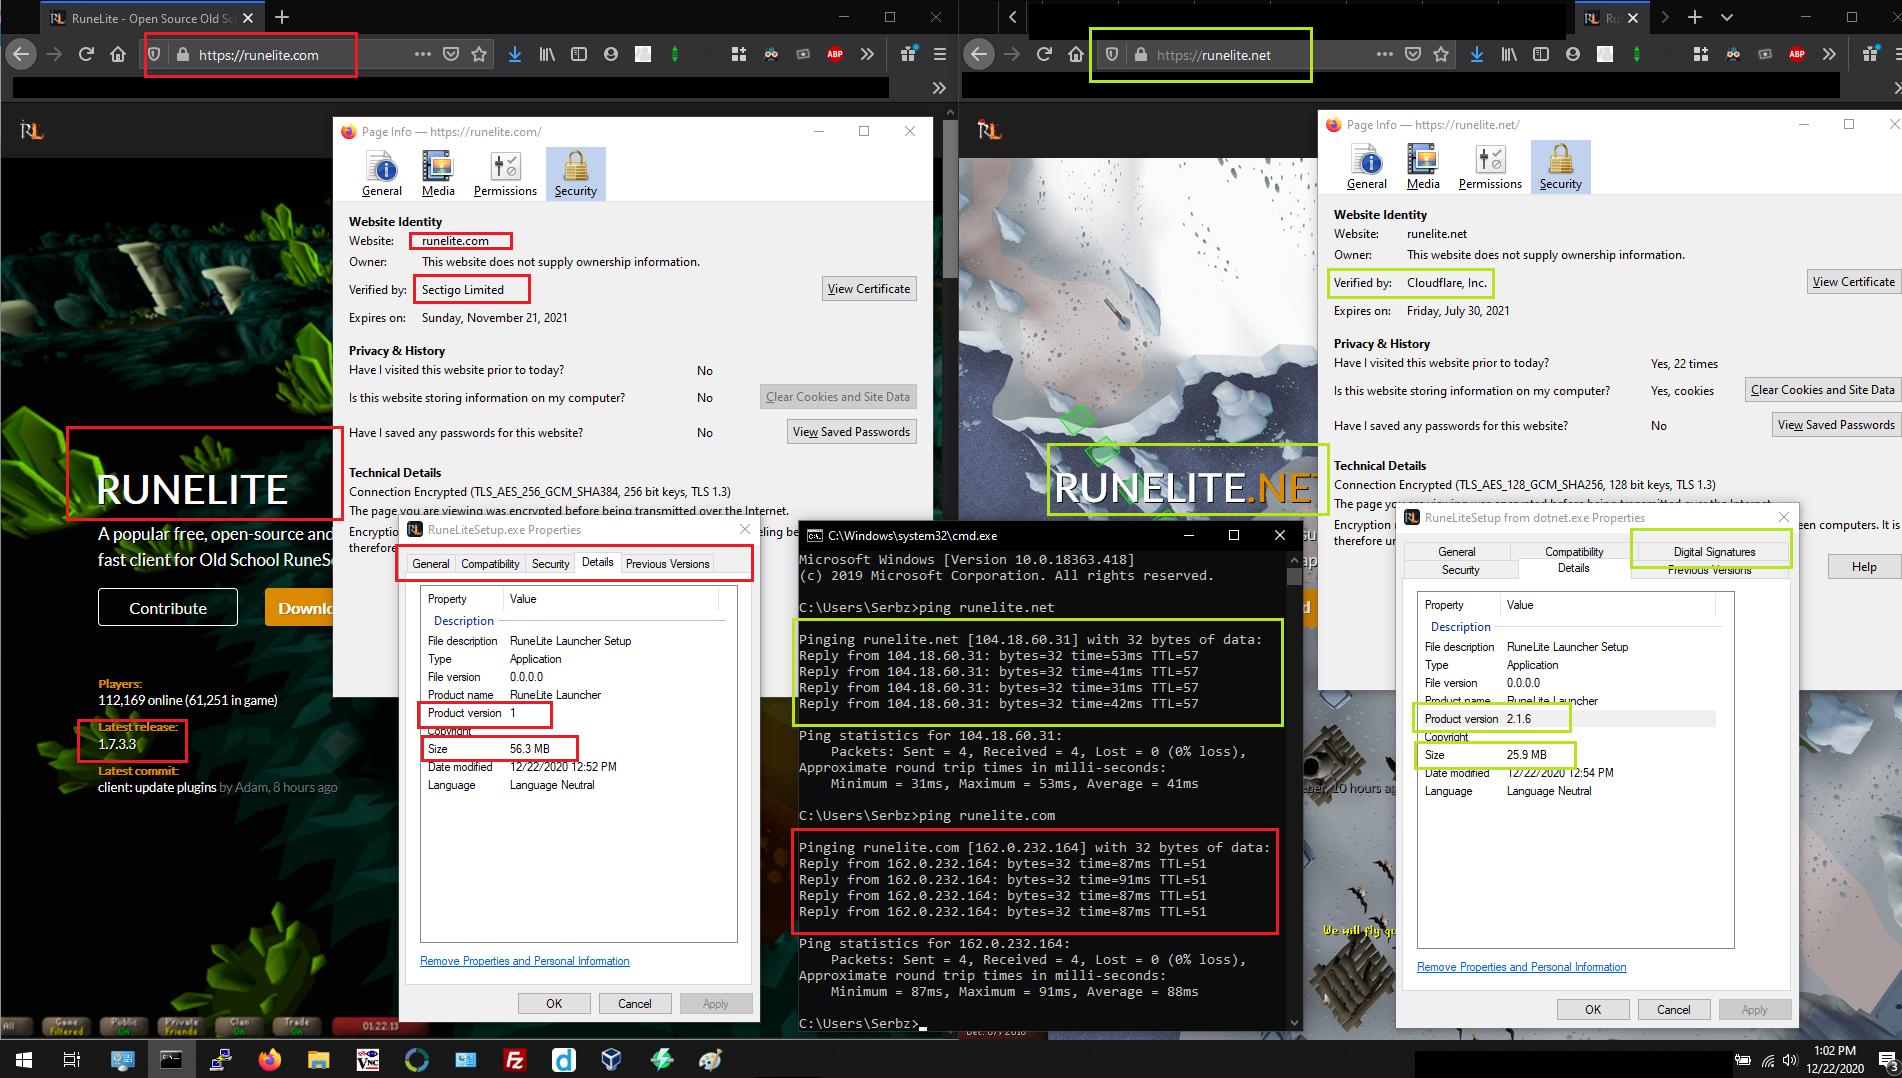Bookmark runelite.net with the star icon

(x=1441, y=54)
